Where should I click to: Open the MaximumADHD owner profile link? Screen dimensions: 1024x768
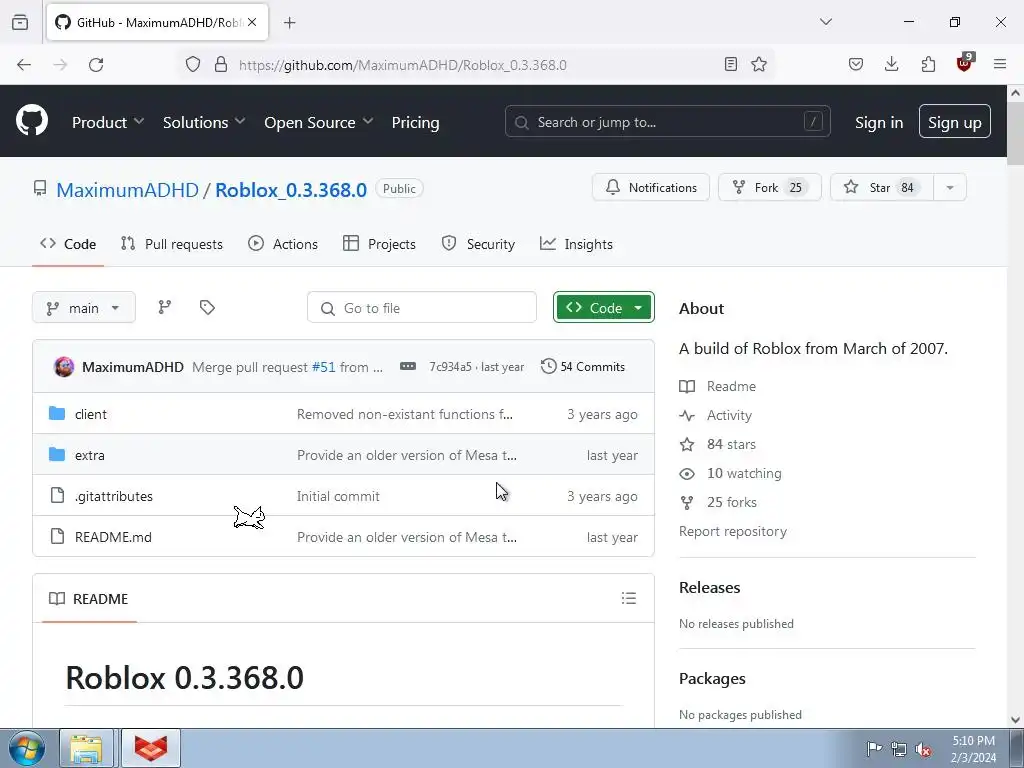point(127,189)
